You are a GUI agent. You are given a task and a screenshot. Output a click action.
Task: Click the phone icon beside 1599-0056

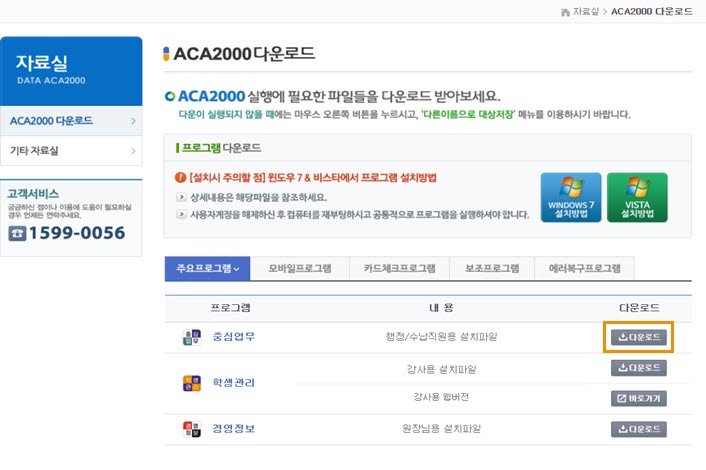tap(19, 233)
